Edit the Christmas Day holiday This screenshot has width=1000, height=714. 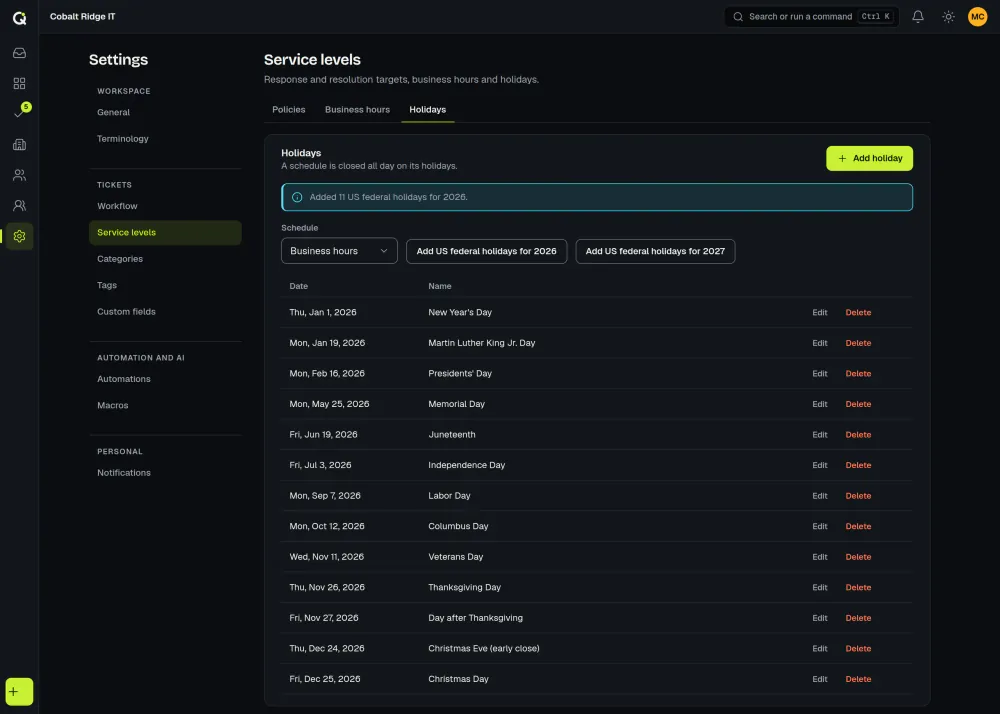click(820, 680)
